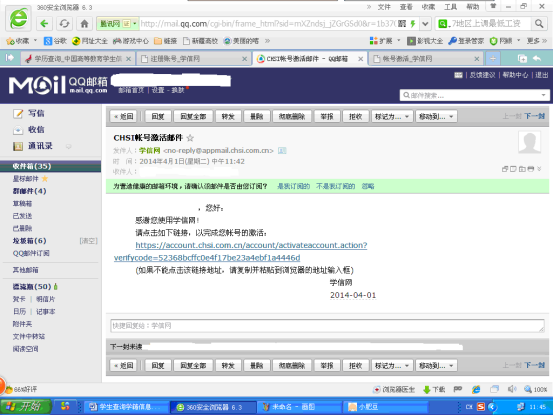The width and height of the screenshot is (553, 415).
Task: Expand mail search options dropdown
Action: pos(543,95)
